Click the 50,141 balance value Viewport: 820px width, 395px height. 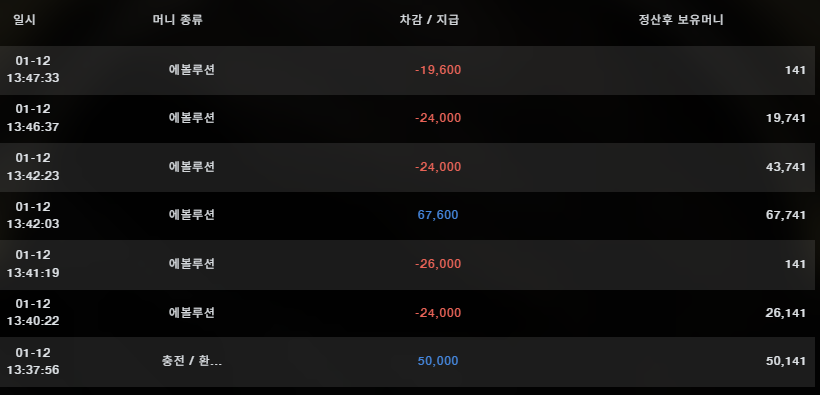(786, 361)
